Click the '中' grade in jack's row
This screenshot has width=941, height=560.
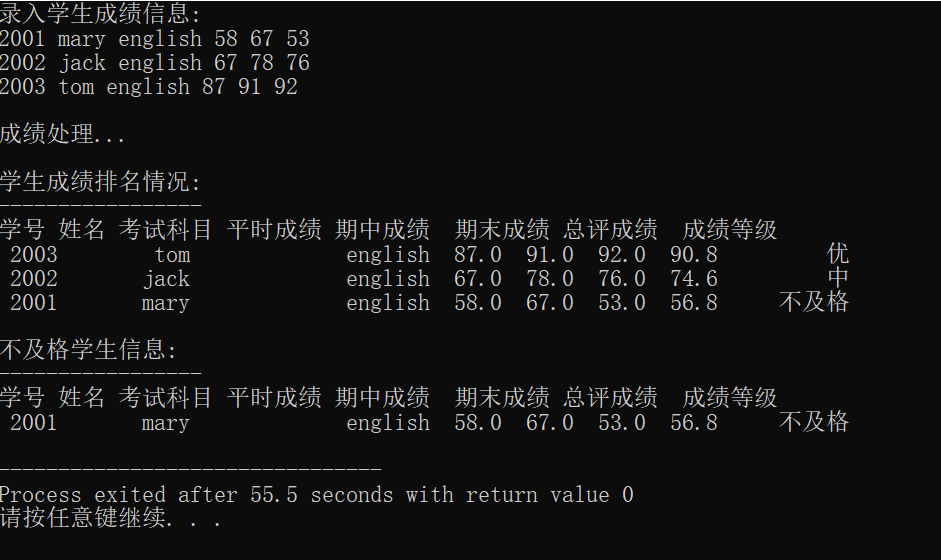(x=838, y=279)
